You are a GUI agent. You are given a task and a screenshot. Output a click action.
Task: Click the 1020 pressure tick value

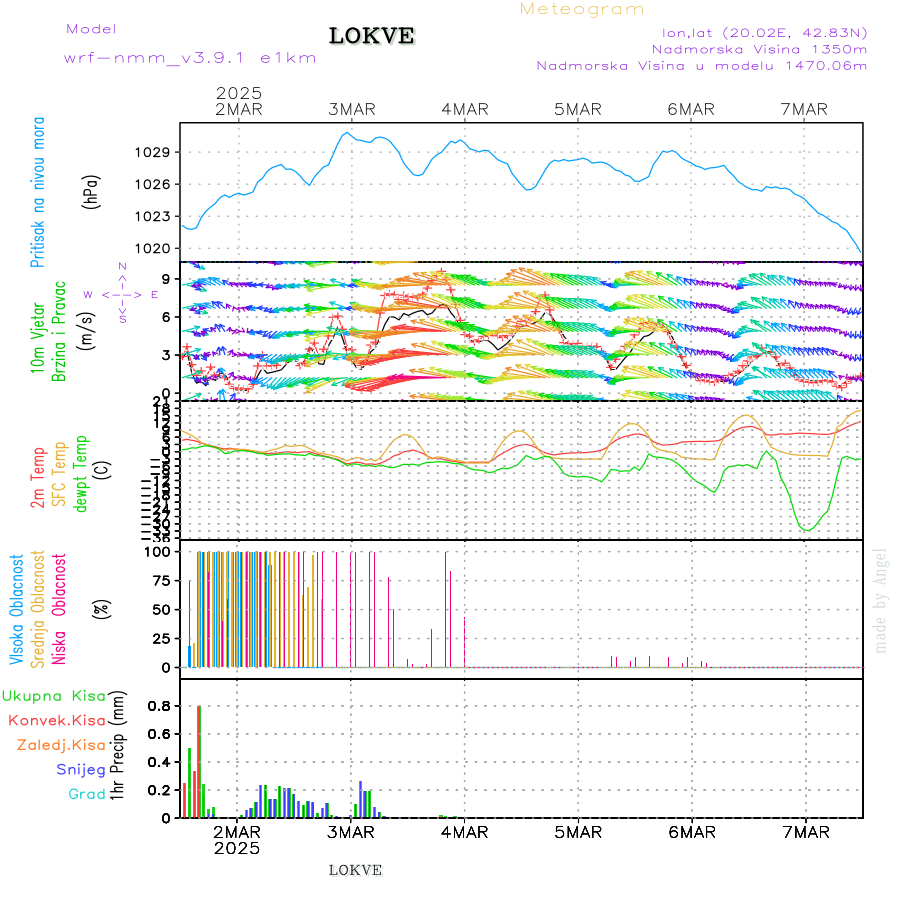click(x=152, y=249)
